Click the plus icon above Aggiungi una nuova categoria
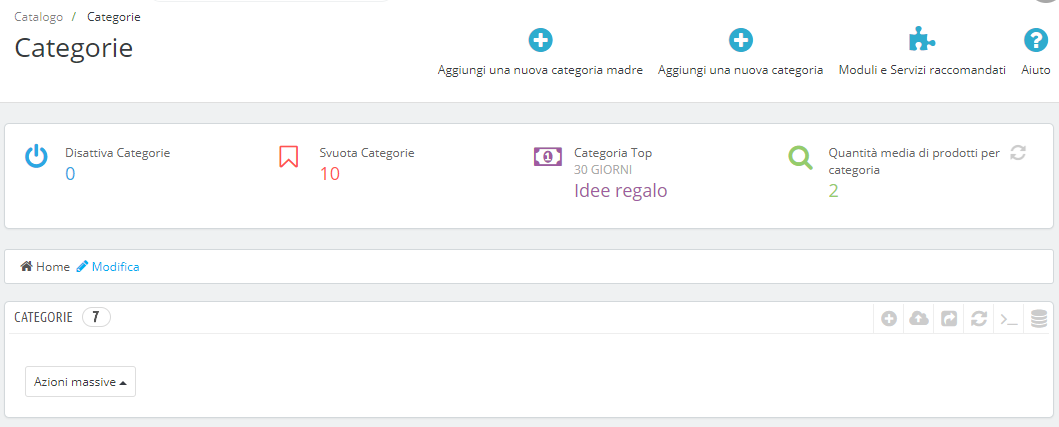 pyautogui.click(x=740, y=41)
